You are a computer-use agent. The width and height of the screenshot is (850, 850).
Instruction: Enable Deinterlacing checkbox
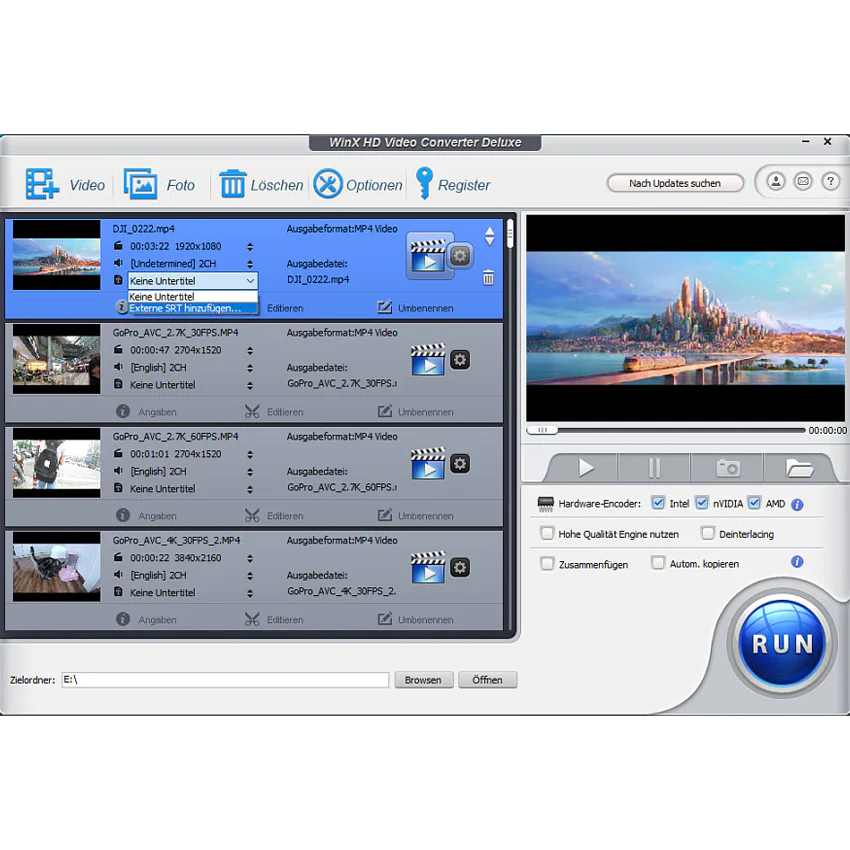coord(707,533)
